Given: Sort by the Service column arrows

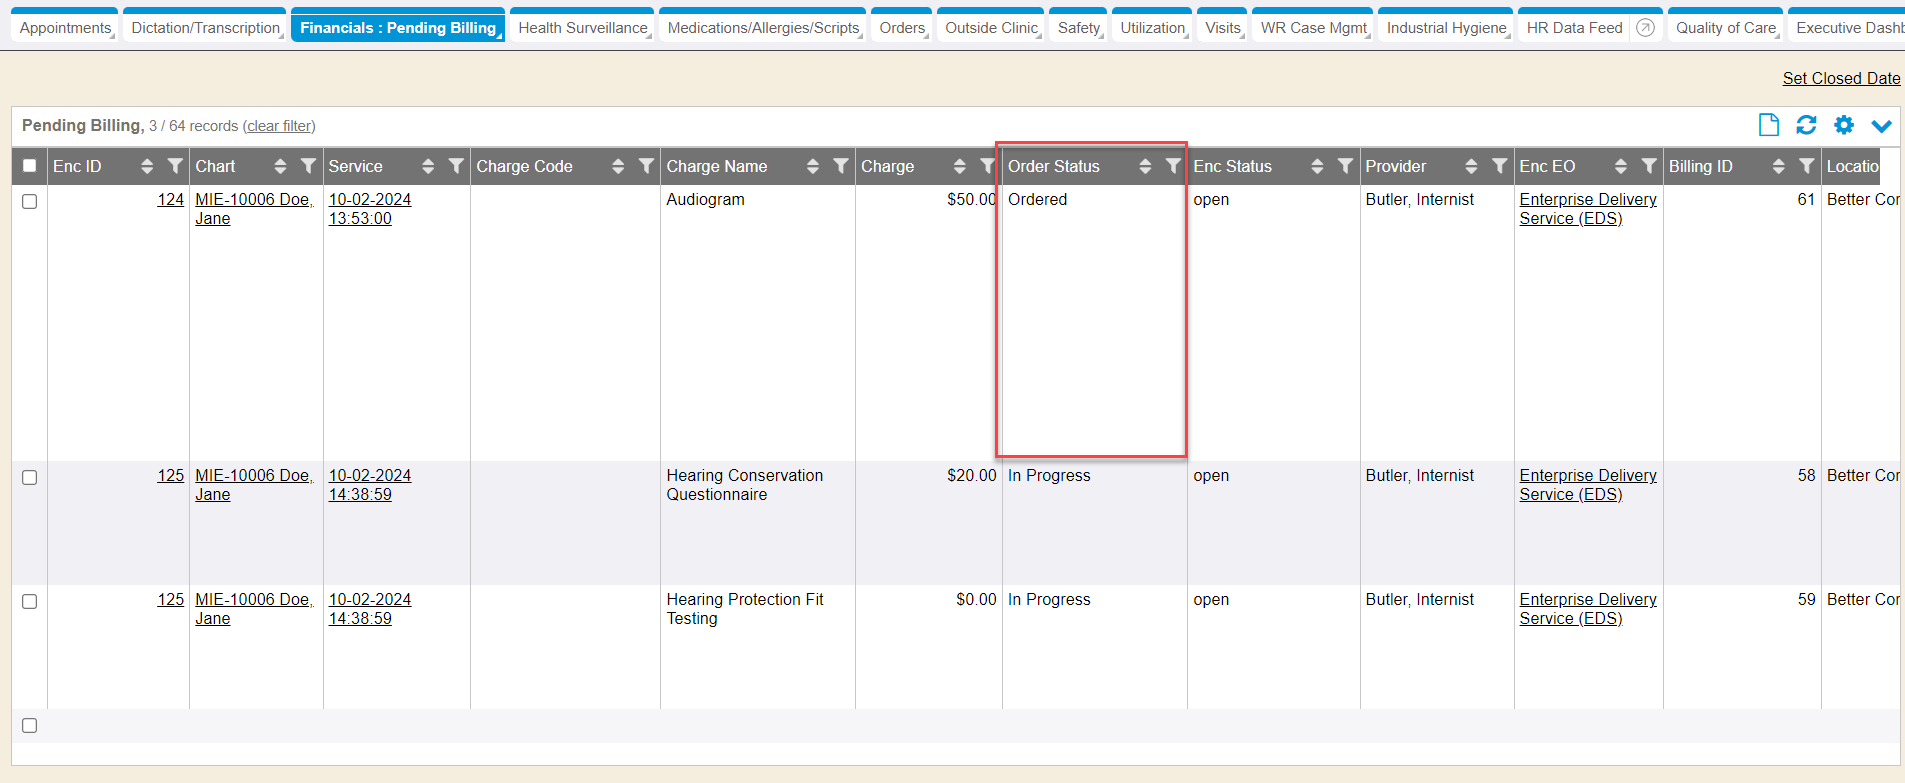Looking at the screenshot, I should pyautogui.click(x=428, y=166).
